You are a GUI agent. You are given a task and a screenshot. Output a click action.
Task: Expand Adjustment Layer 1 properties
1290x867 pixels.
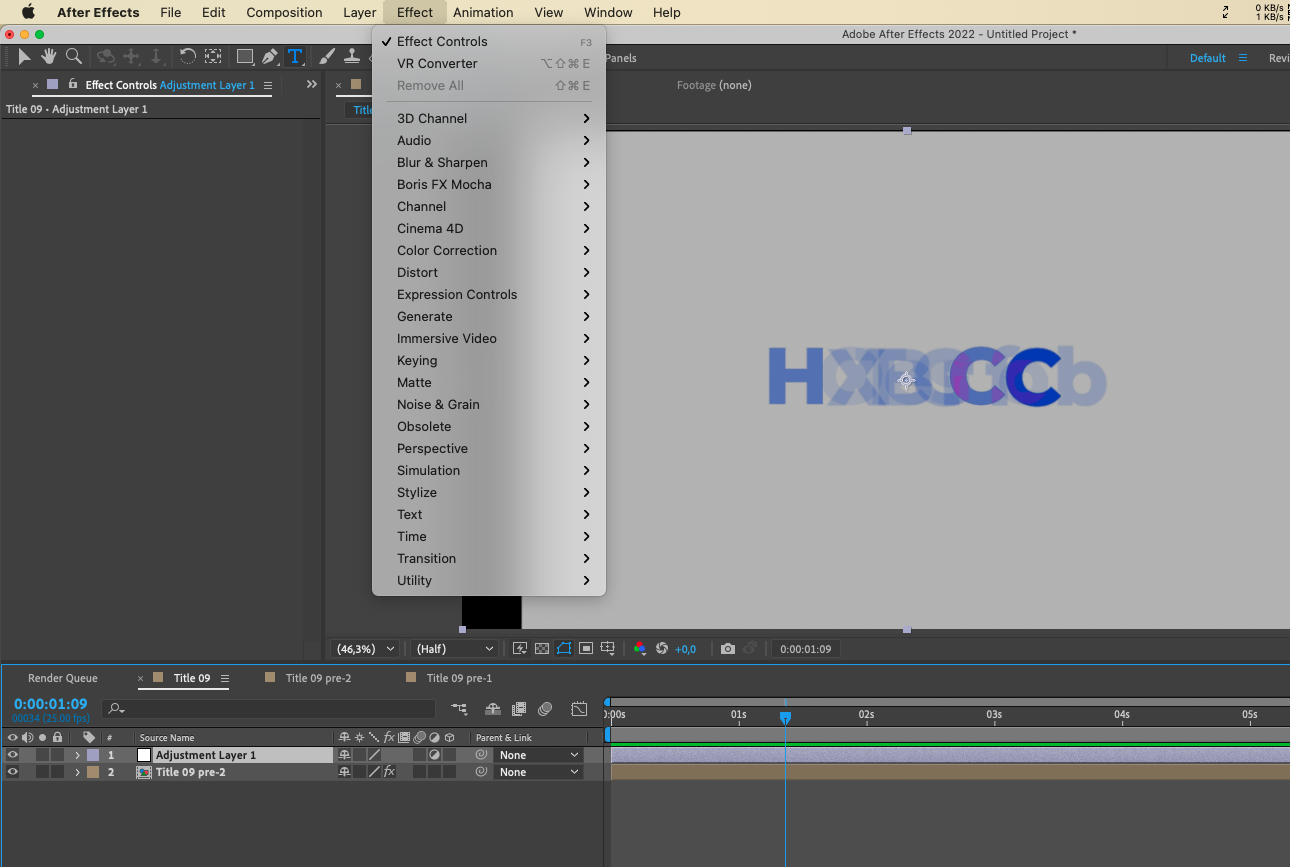point(77,755)
